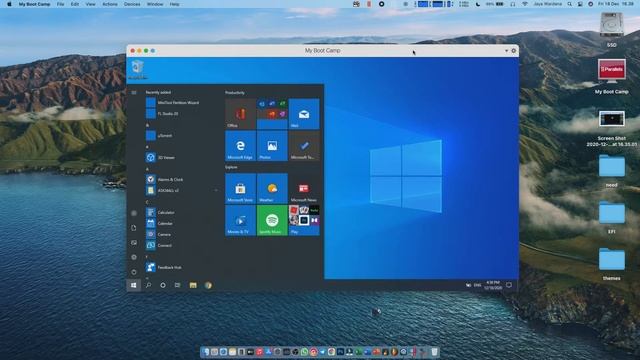Open Finder in the Dock
Viewport: 640px width, 360px height.
(x=205, y=351)
